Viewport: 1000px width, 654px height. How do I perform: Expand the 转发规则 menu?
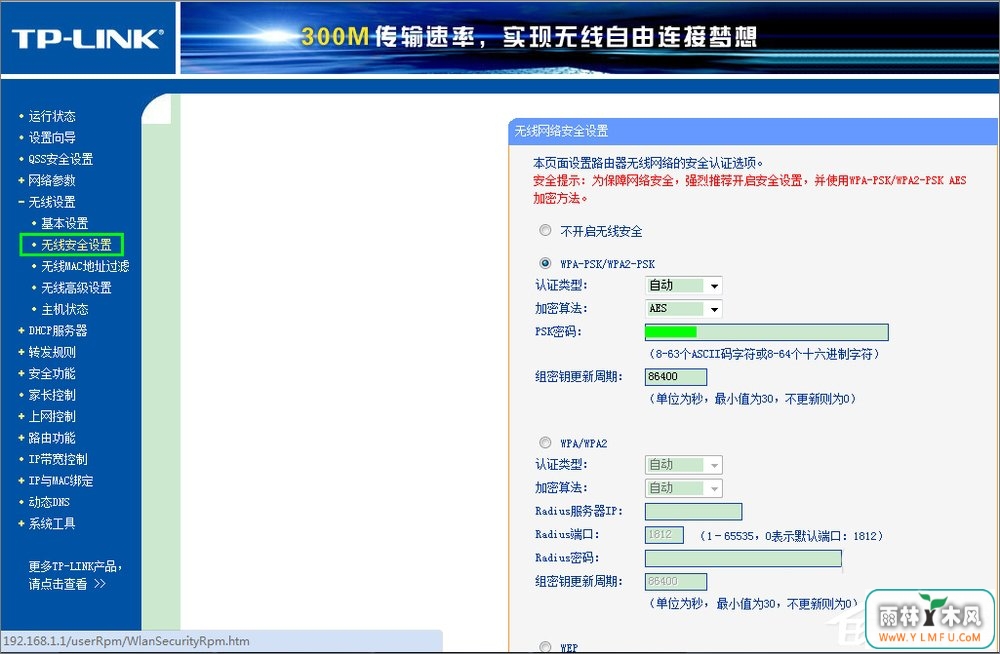(x=52, y=352)
